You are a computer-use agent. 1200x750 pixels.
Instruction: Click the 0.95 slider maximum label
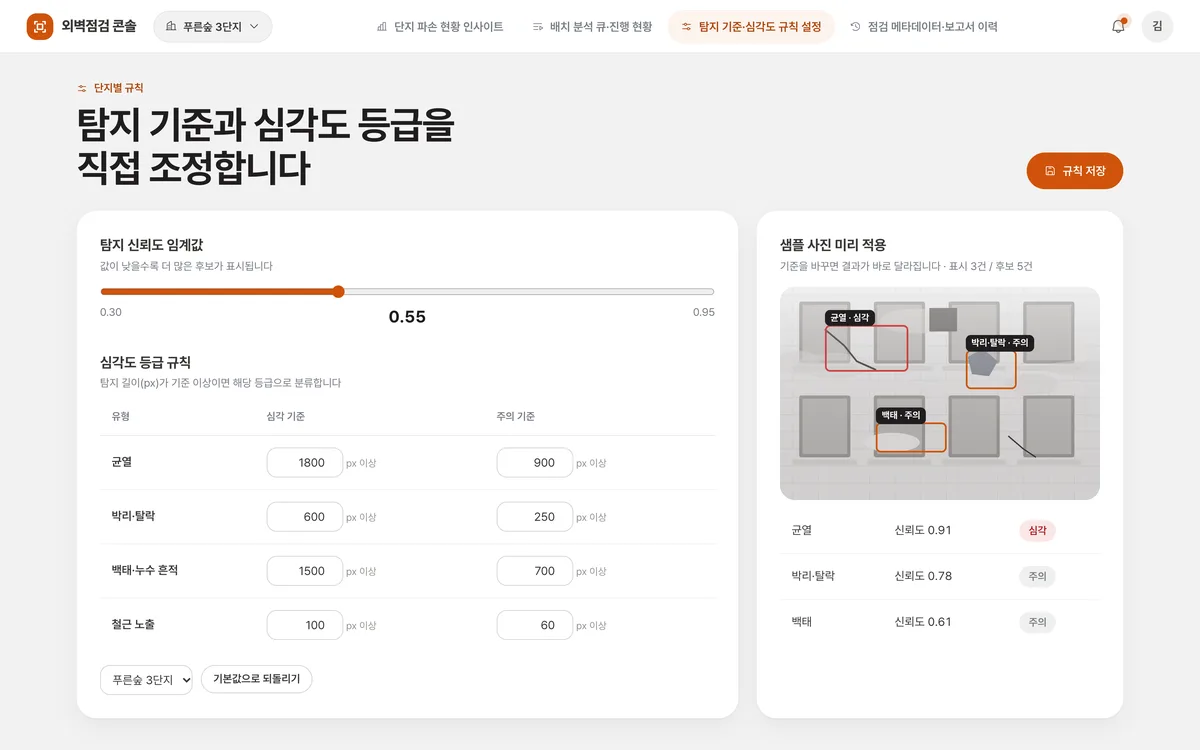pos(704,313)
